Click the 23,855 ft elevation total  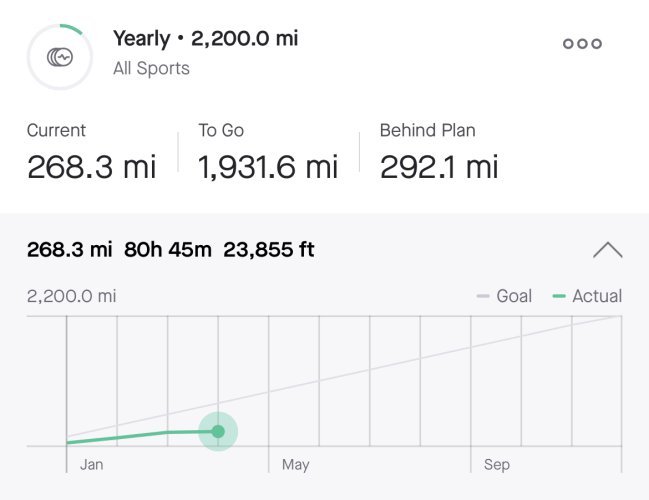269,250
